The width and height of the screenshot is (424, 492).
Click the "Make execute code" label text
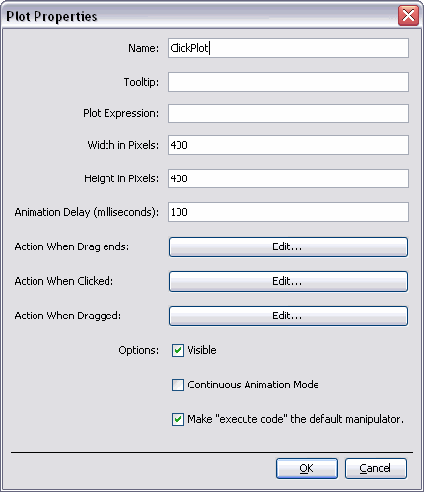[x=295, y=419]
